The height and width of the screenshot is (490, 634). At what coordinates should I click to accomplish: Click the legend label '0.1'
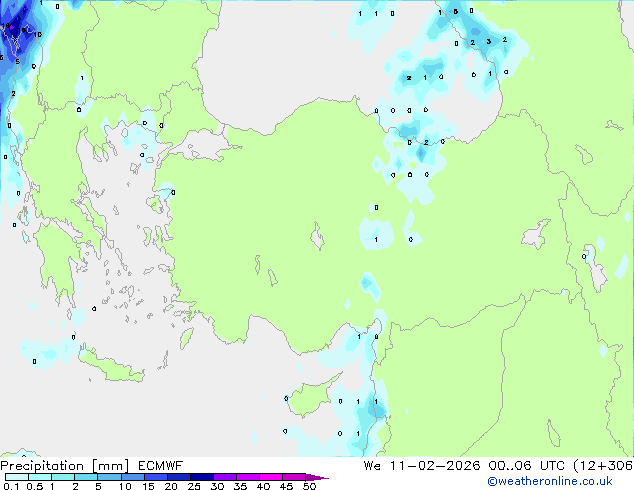[x=11, y=486]
